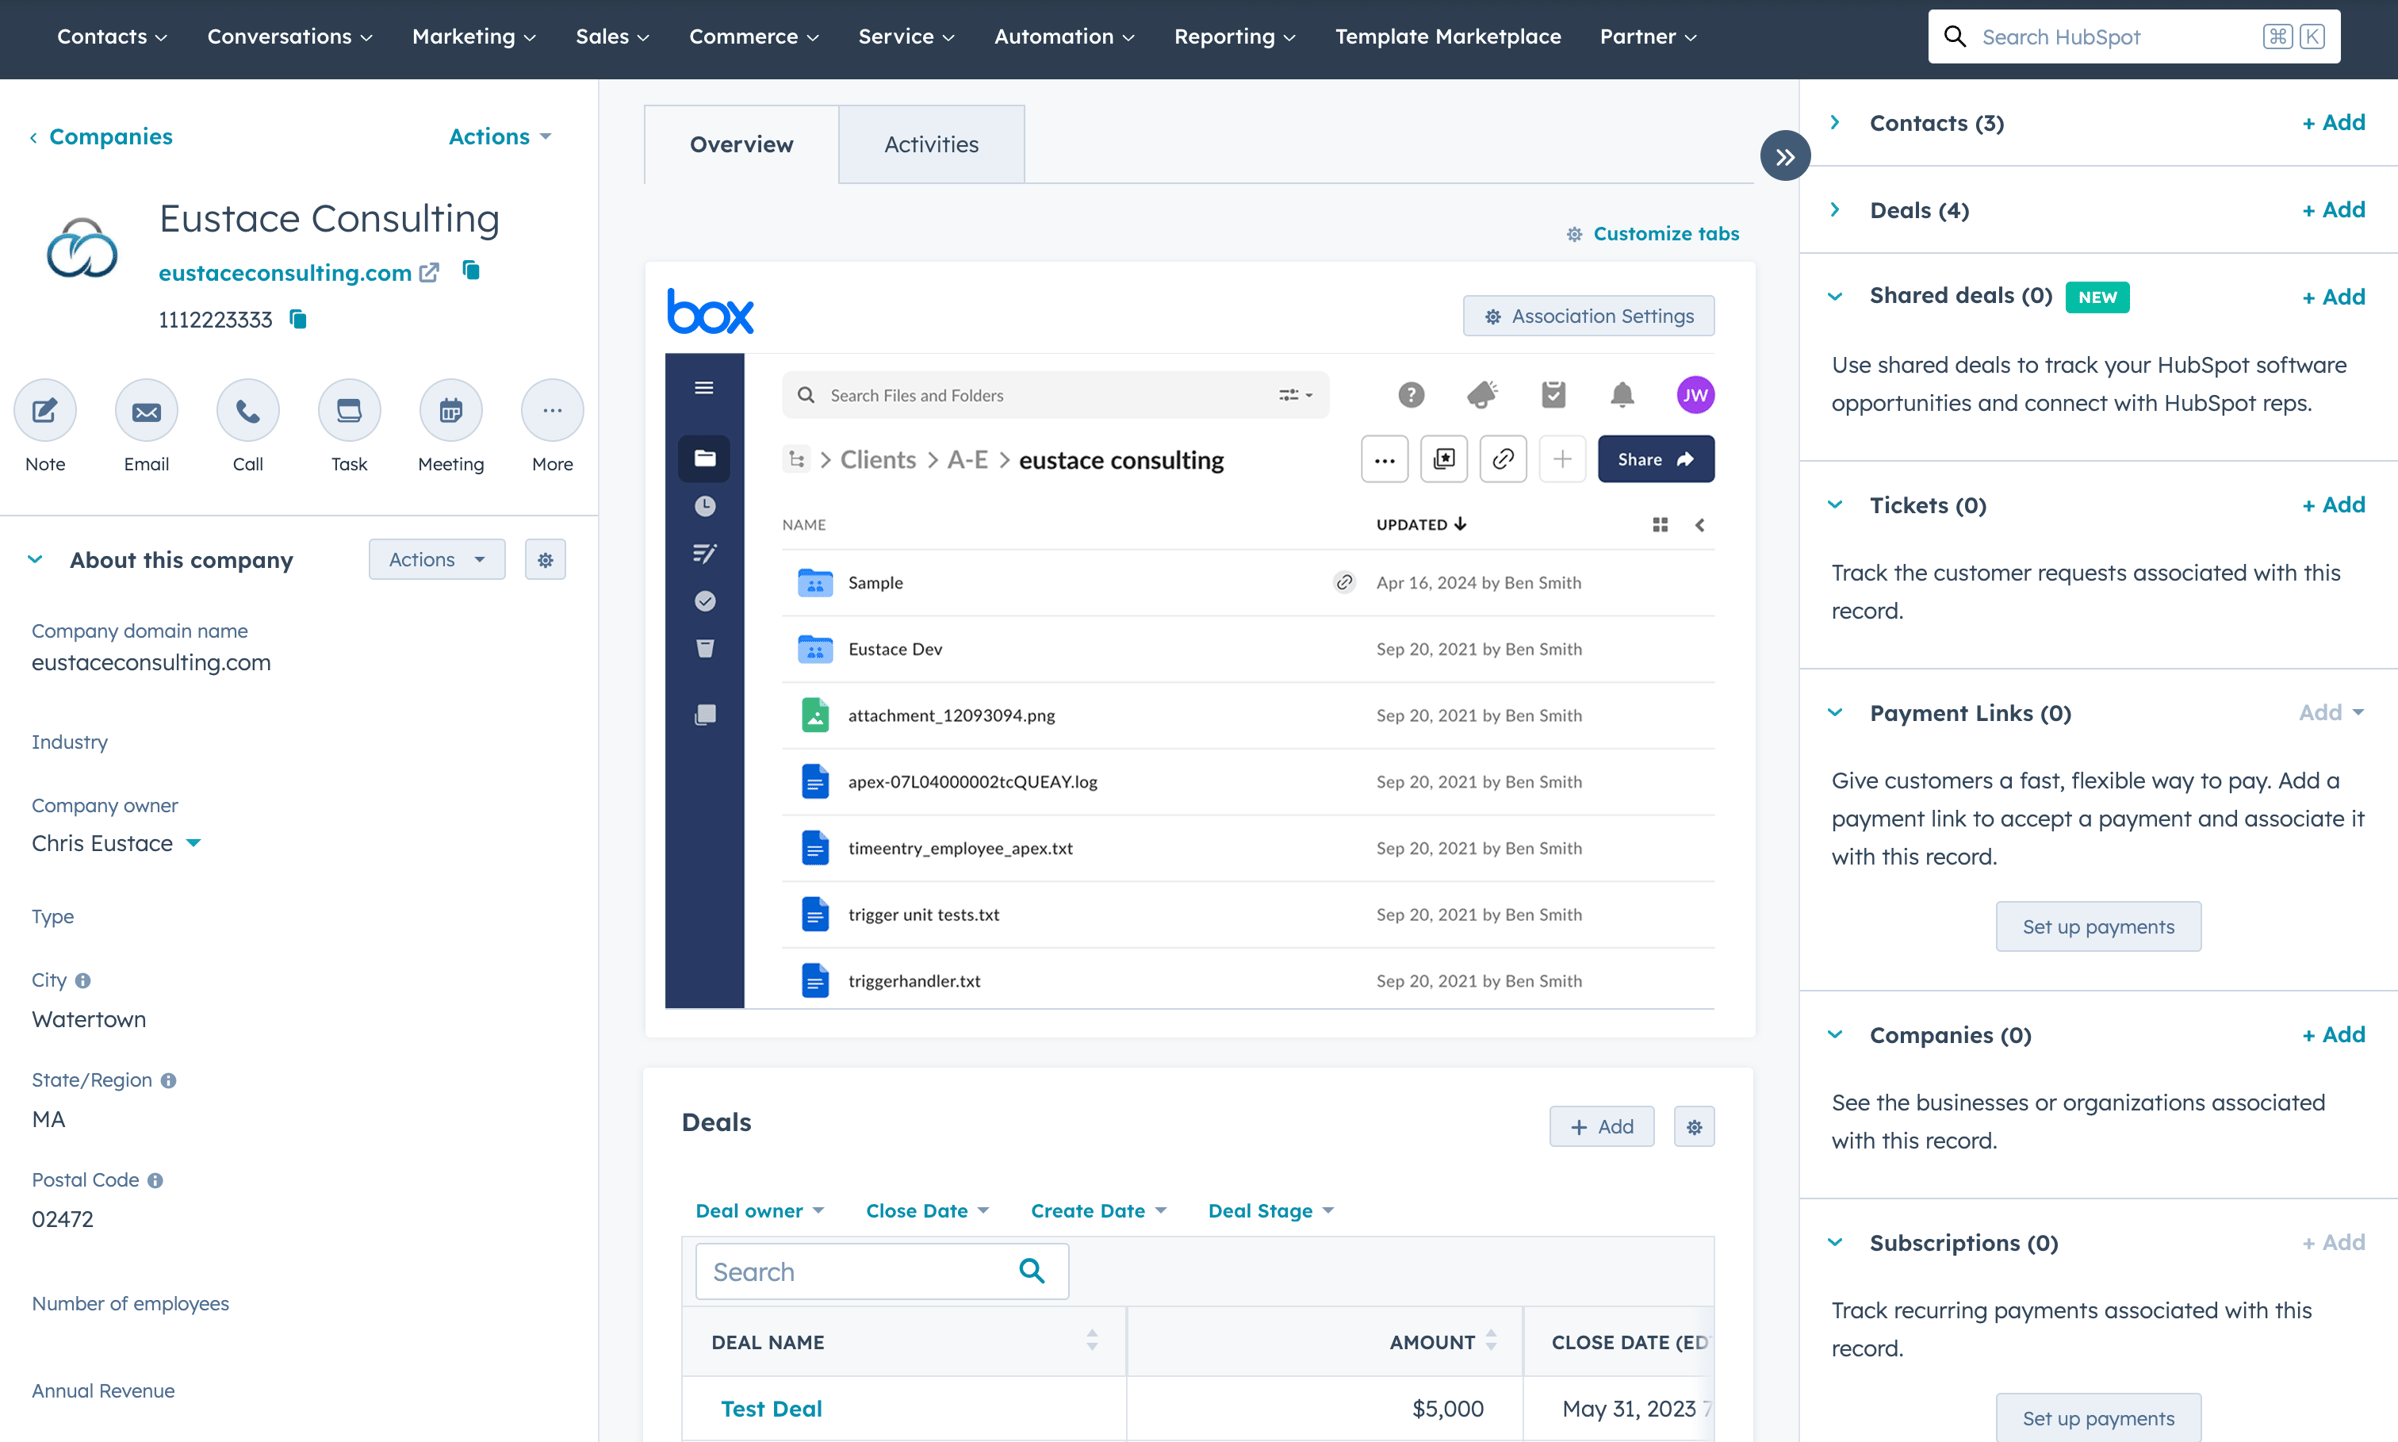Switch to the Activities tab
This screenshot has width=2398, height=1442.
[931, 144]
